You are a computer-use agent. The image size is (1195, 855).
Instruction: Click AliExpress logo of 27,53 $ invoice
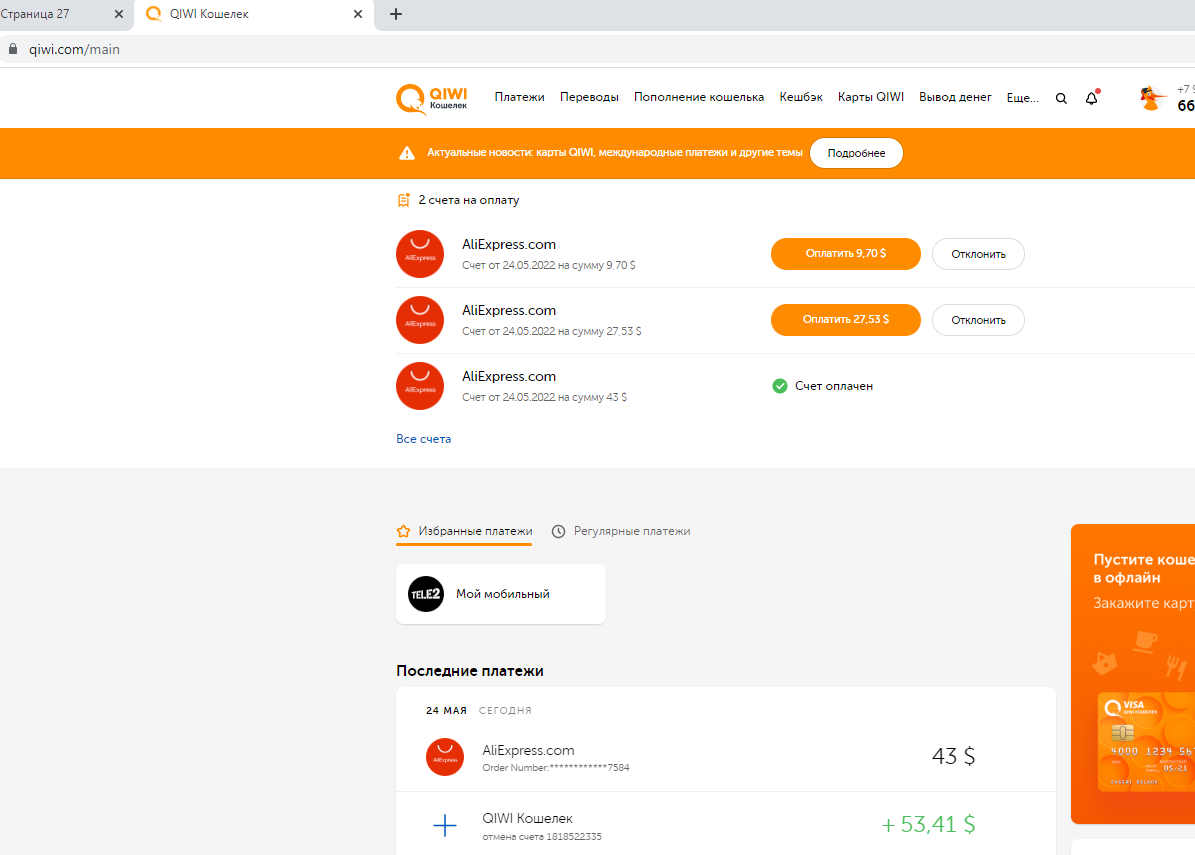[x=420, y=320]
